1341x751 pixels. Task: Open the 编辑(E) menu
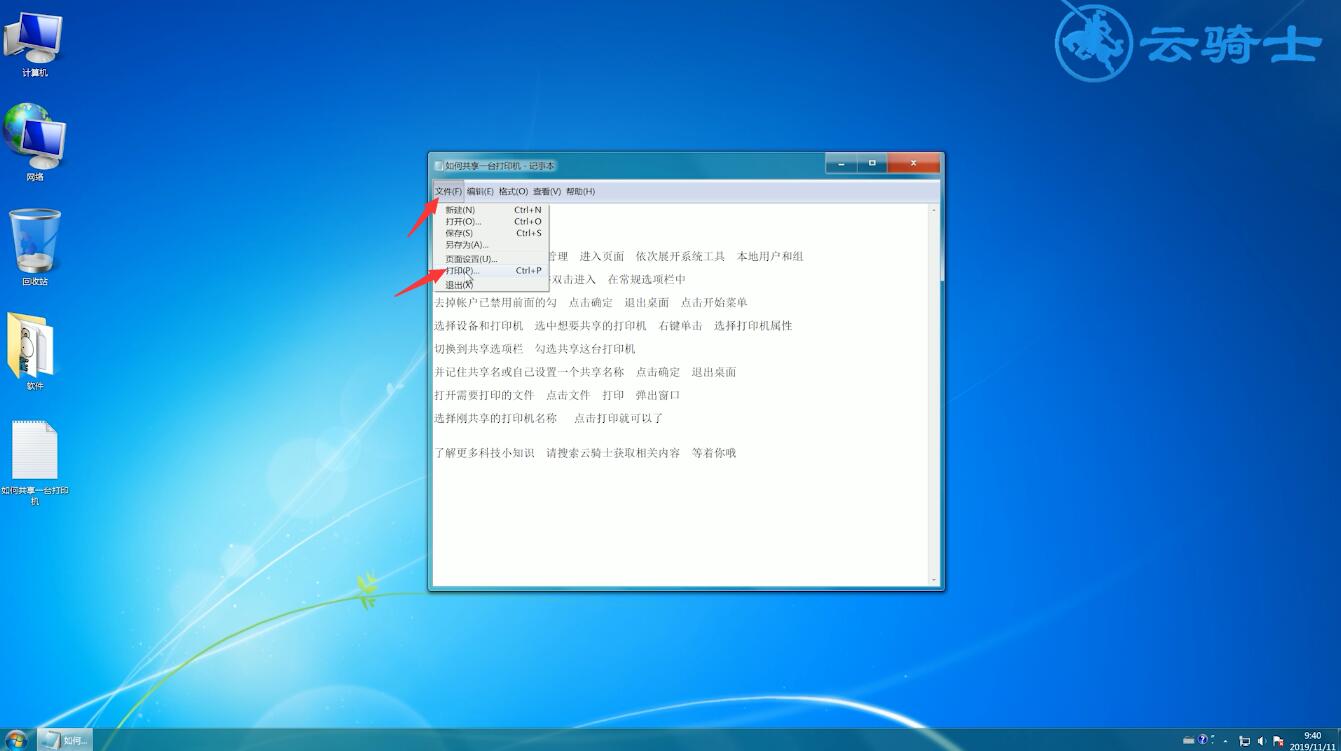480,191
